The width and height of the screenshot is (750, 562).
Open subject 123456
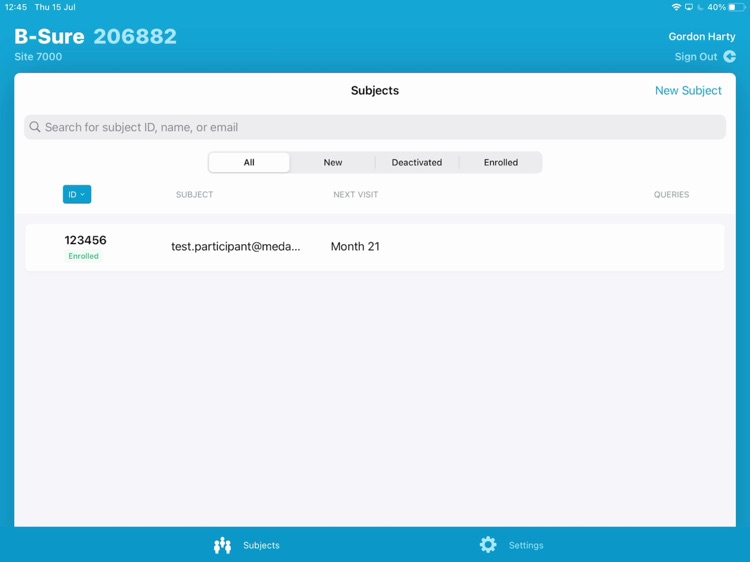coord(375,247)
